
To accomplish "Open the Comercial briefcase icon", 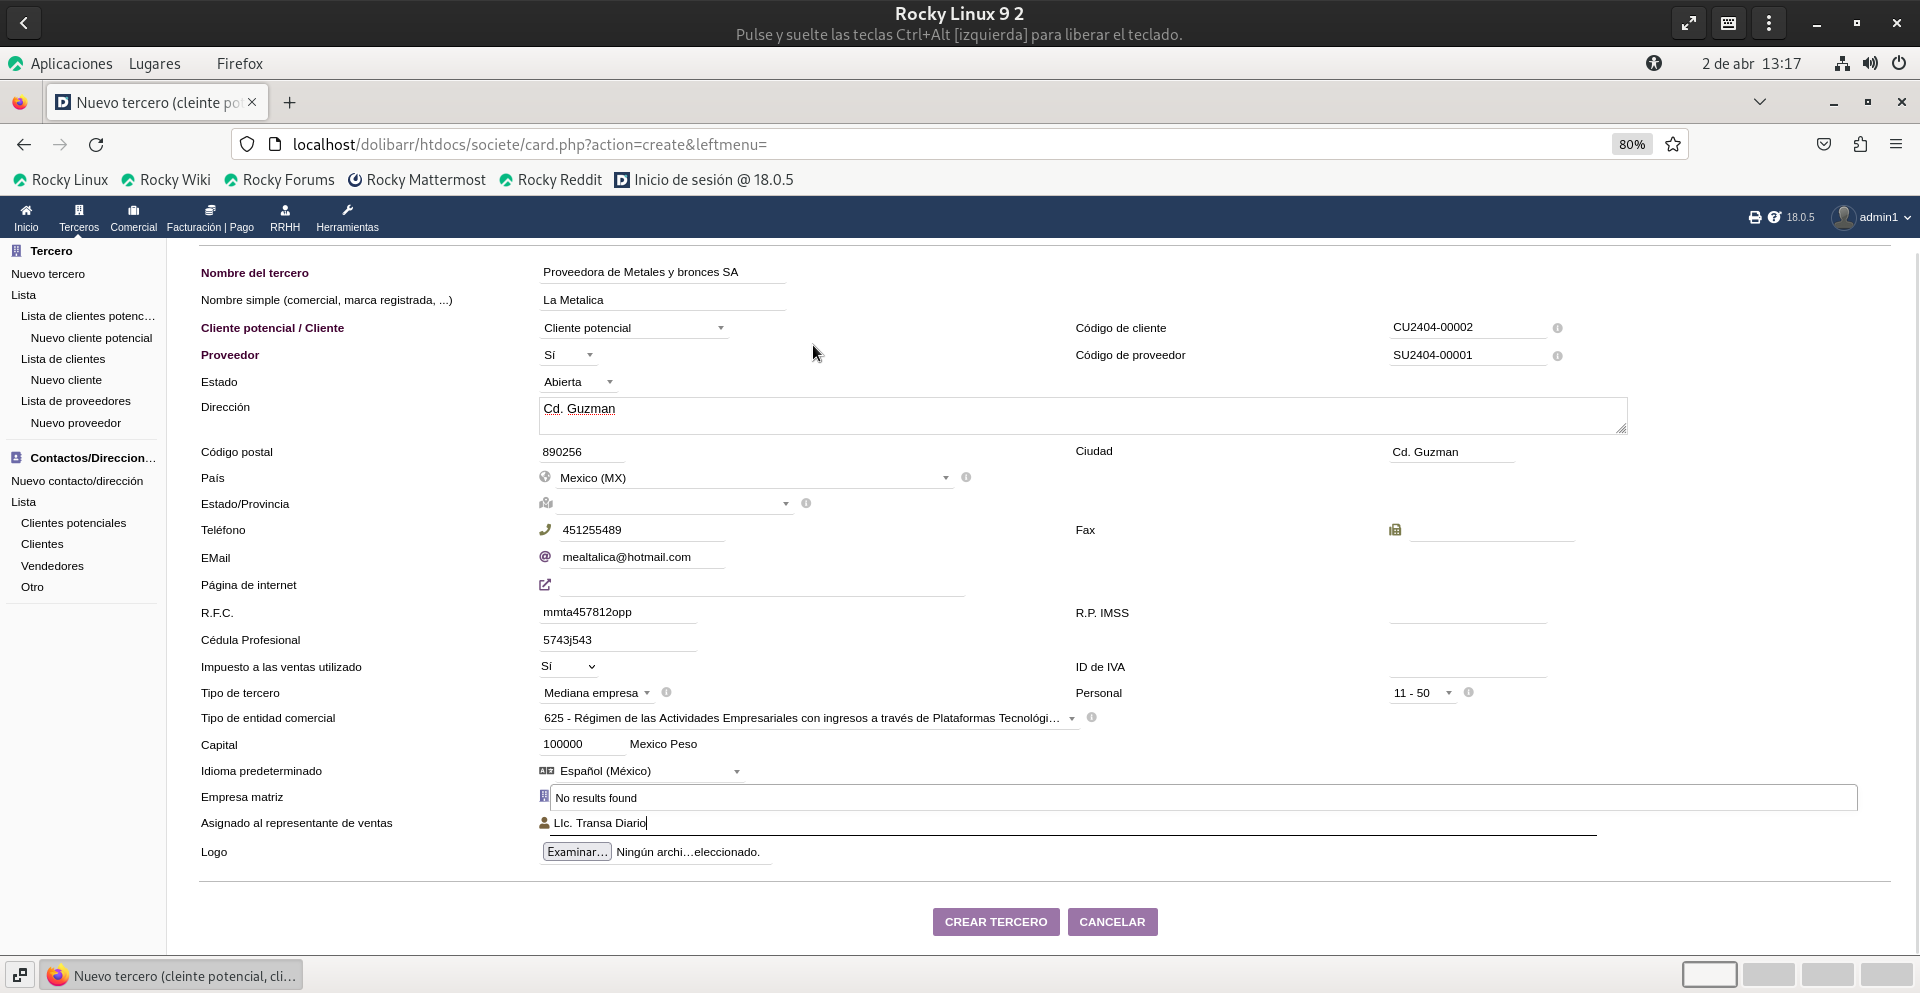I will [x=133, y=211].
